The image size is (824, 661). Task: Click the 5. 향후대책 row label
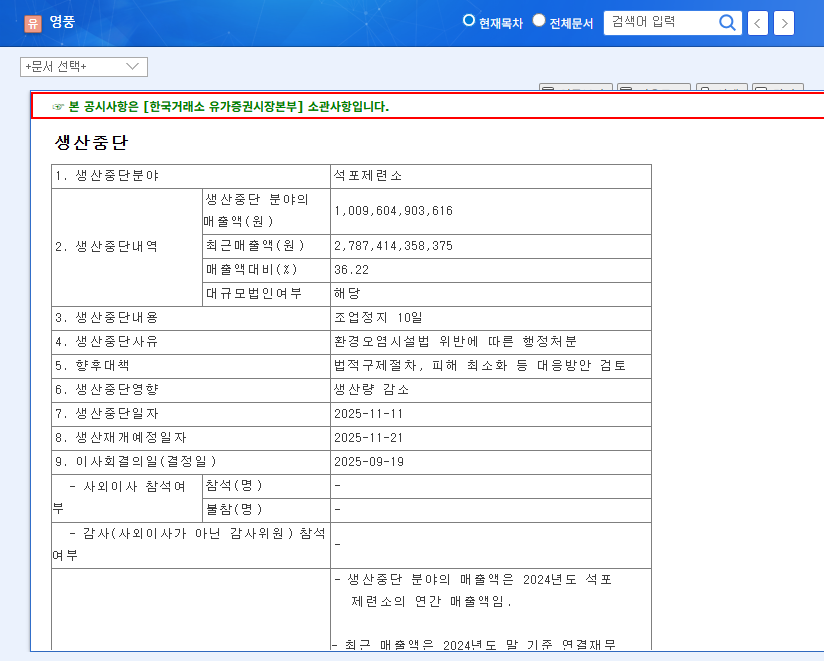(92, 366)
